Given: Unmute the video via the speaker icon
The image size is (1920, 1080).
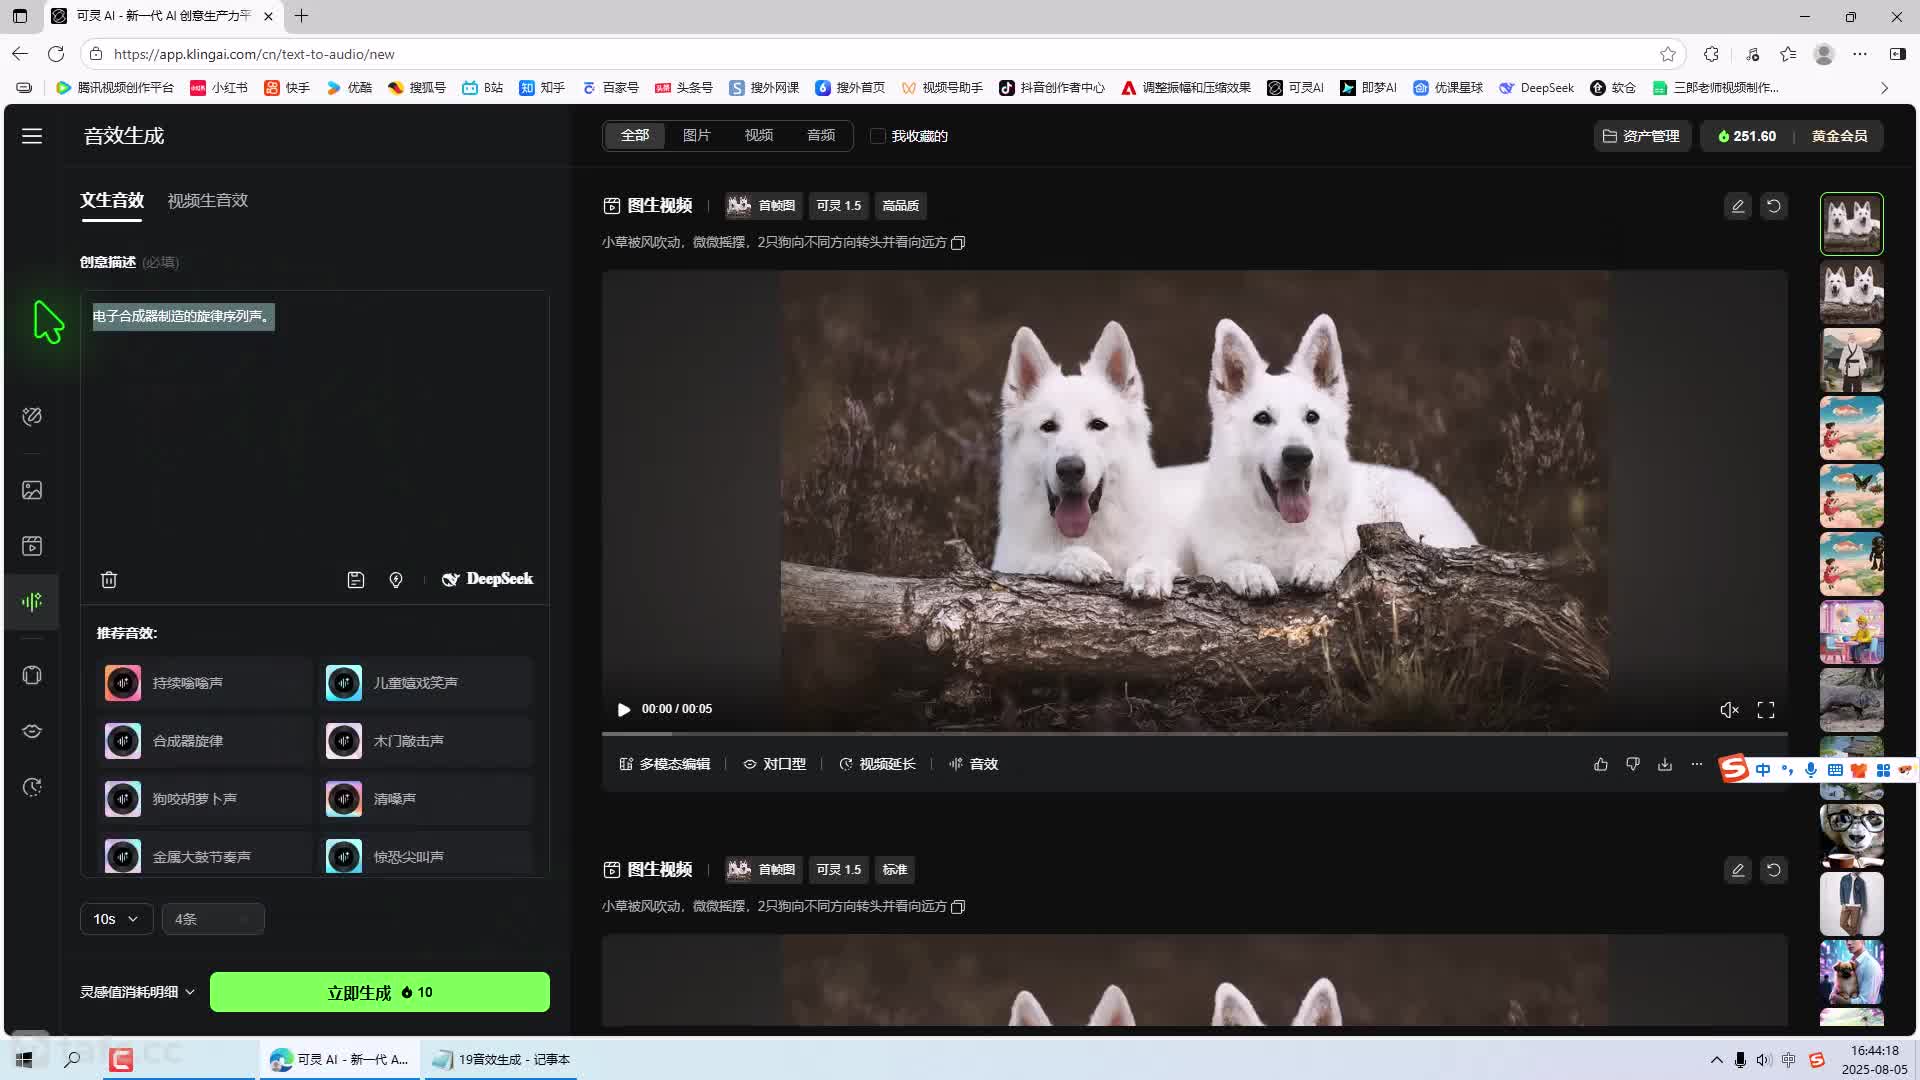Looking at the screenshot, I should coord(1729,710).
